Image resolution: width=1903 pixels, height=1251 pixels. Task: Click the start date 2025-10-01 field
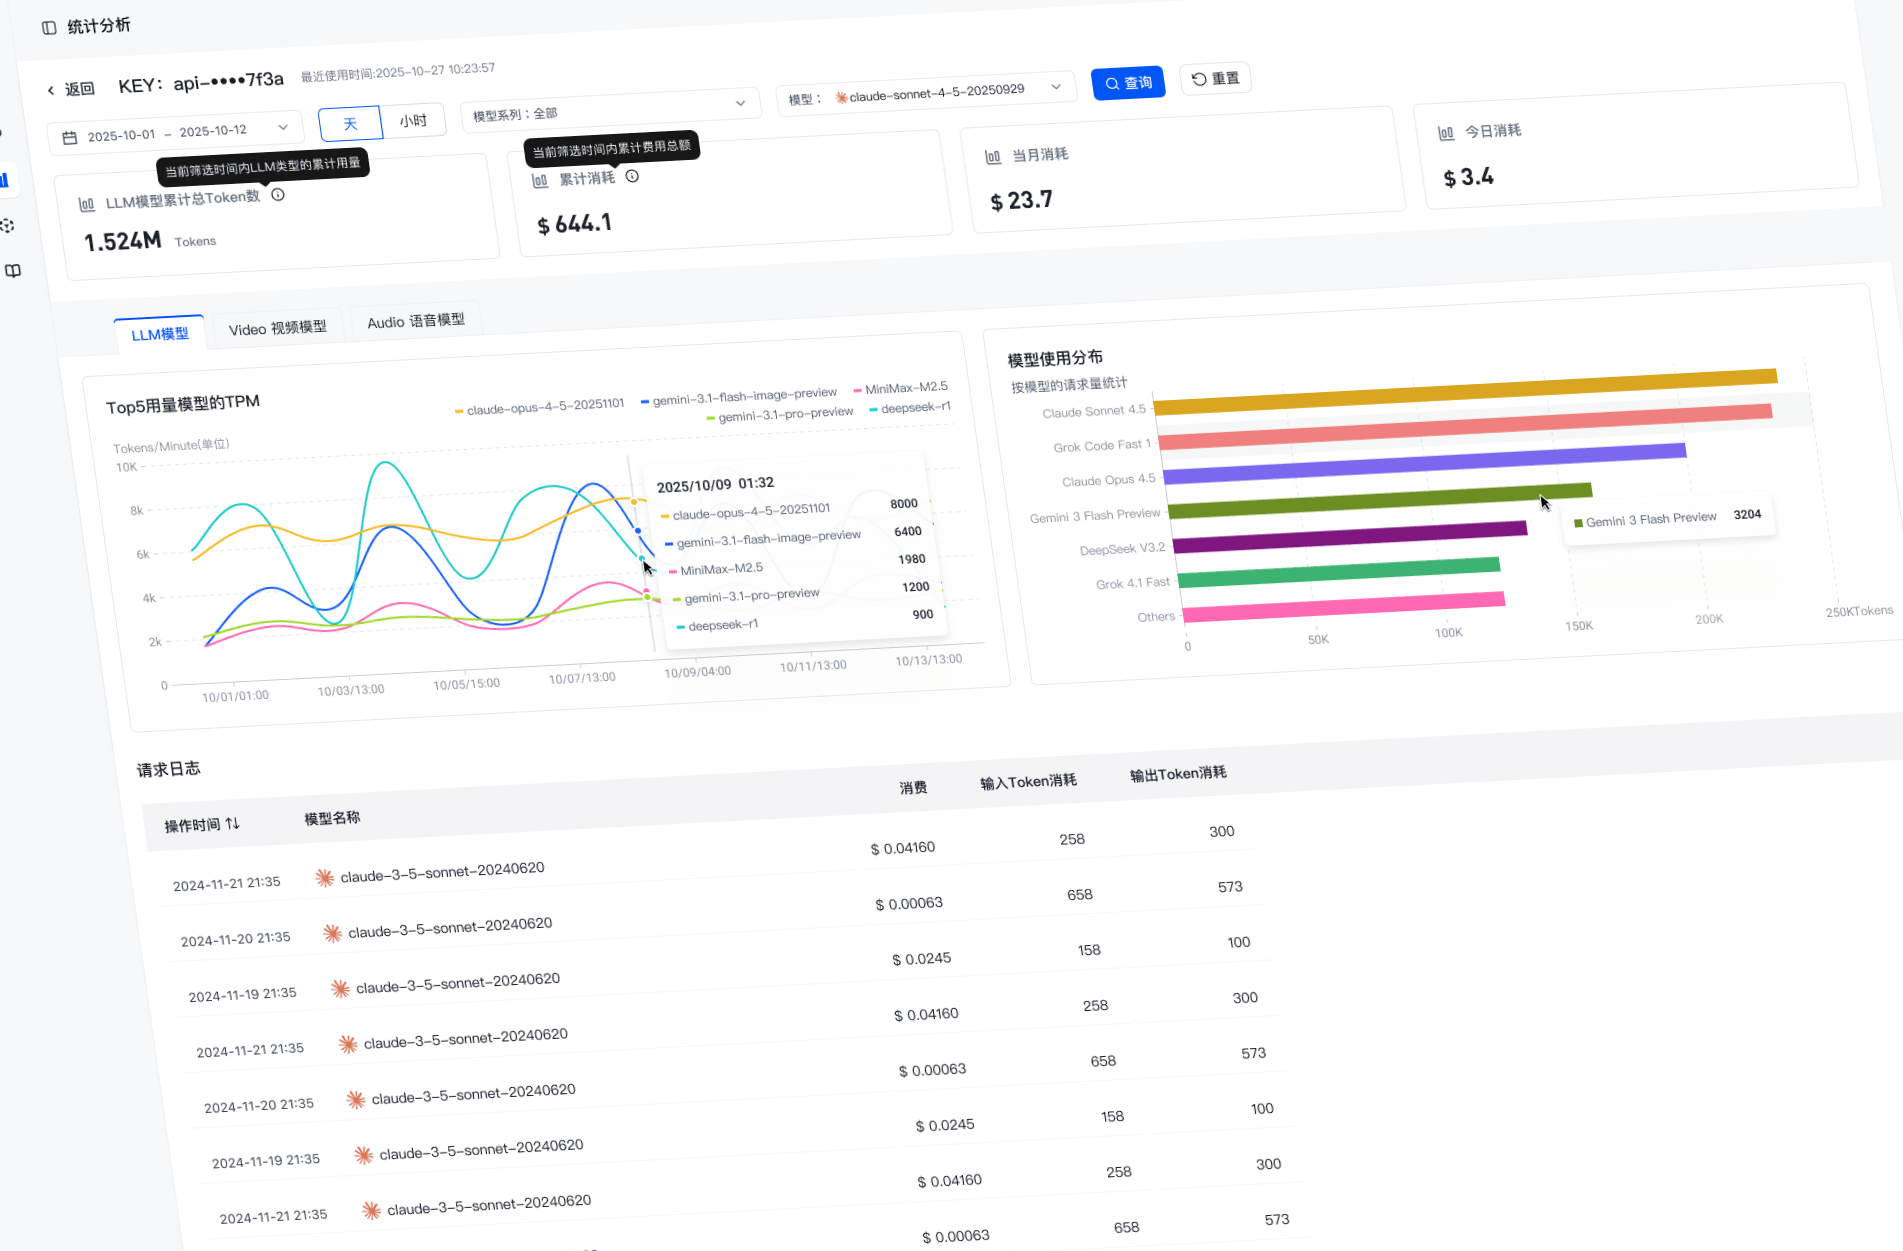tap(121, 135)
